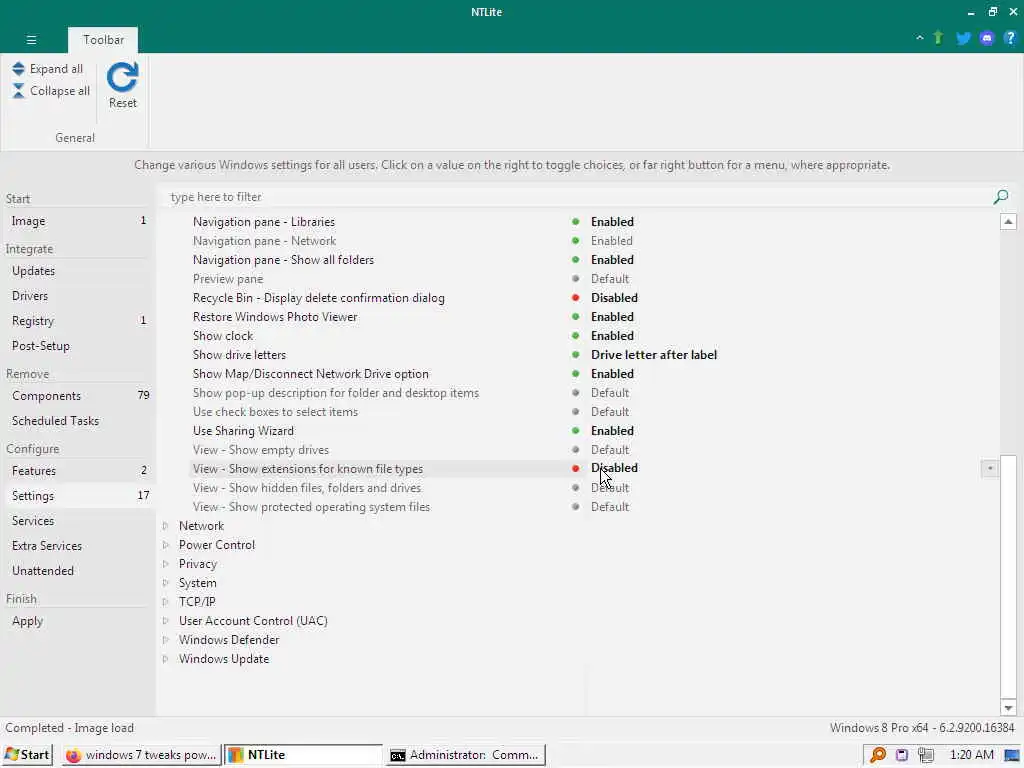Click the magnifier tray icon
The image size is (1024, 768).
pyautogui.click(x=878, y=755)
